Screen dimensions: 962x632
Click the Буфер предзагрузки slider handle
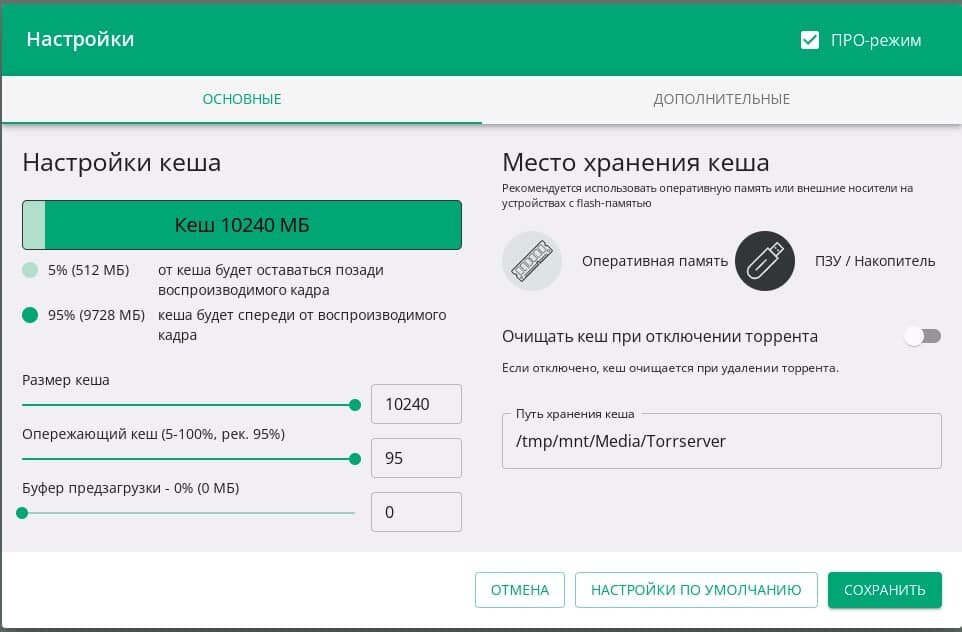pyautogui.click(x=22, y=513)
